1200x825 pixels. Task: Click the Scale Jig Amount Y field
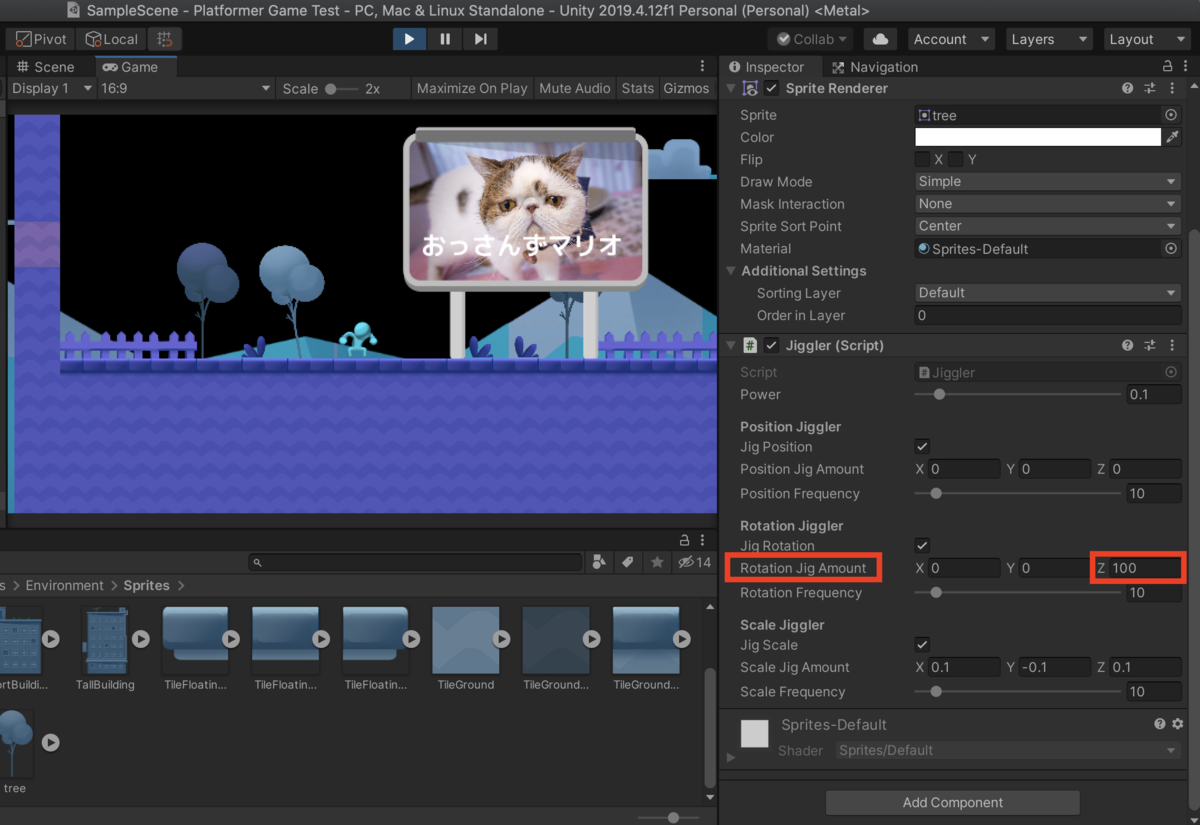[x=1054, y=667]
